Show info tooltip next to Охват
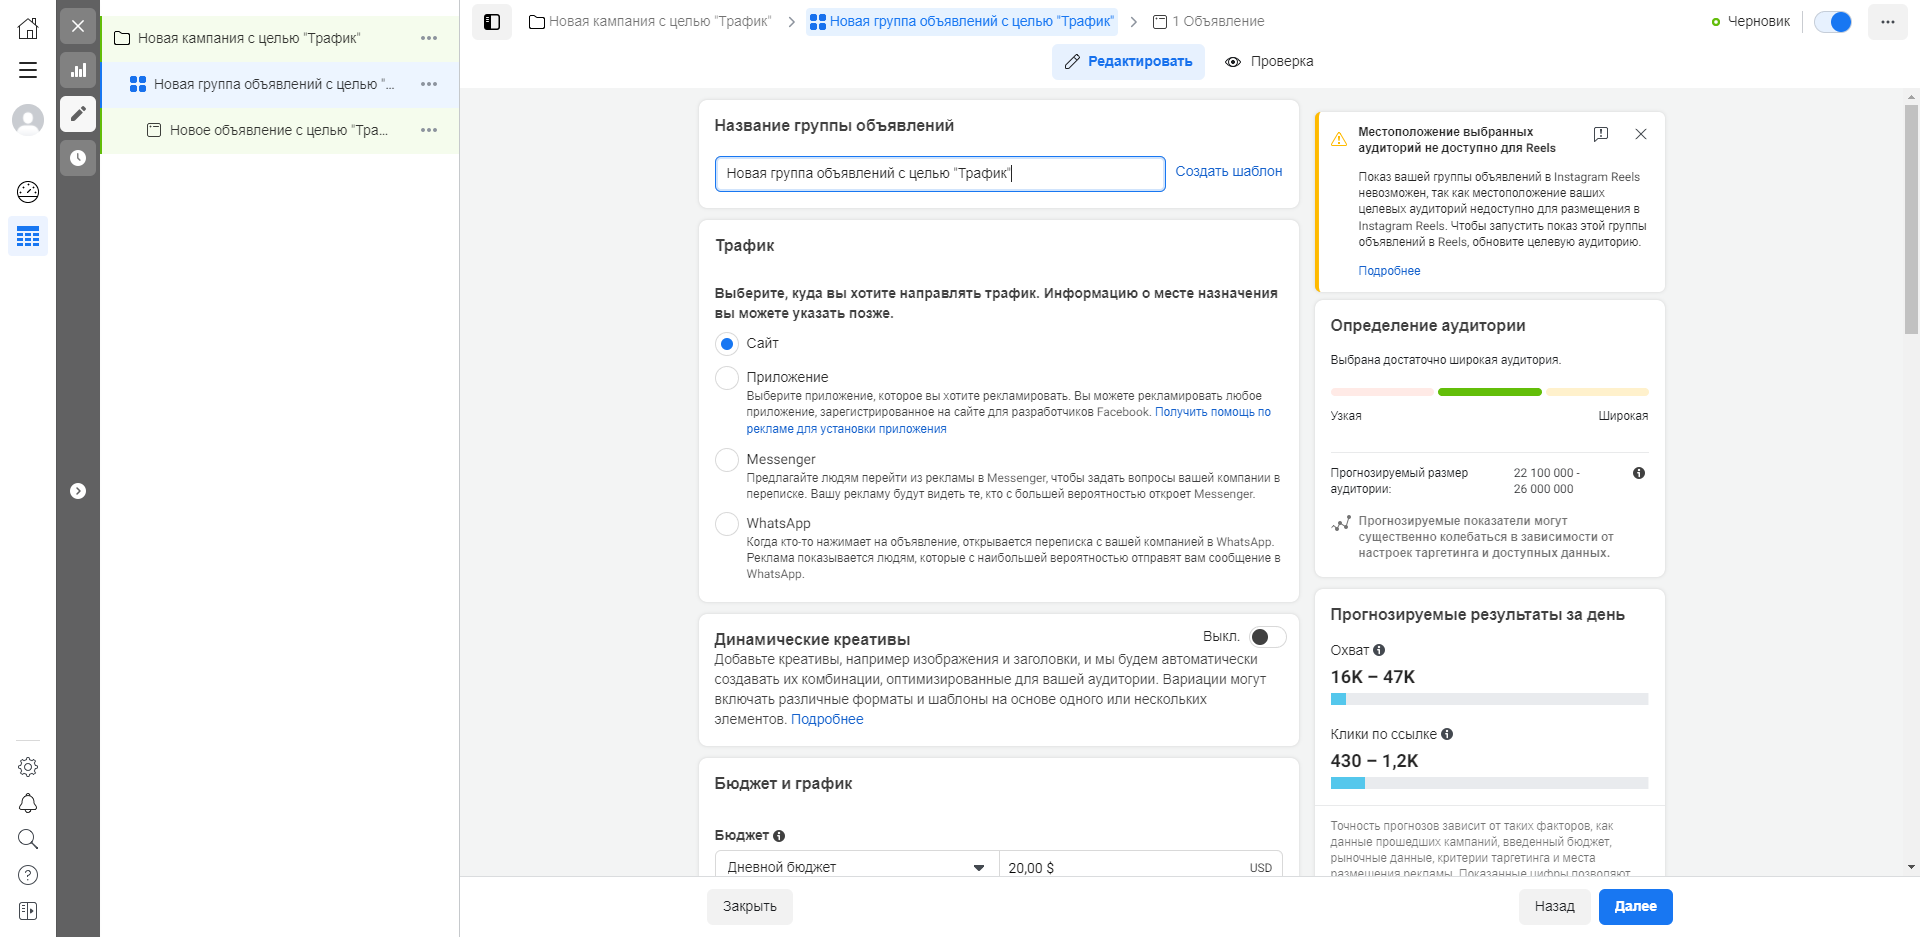The height and width of the screenshot is (937, 1920). (1379, 650)
